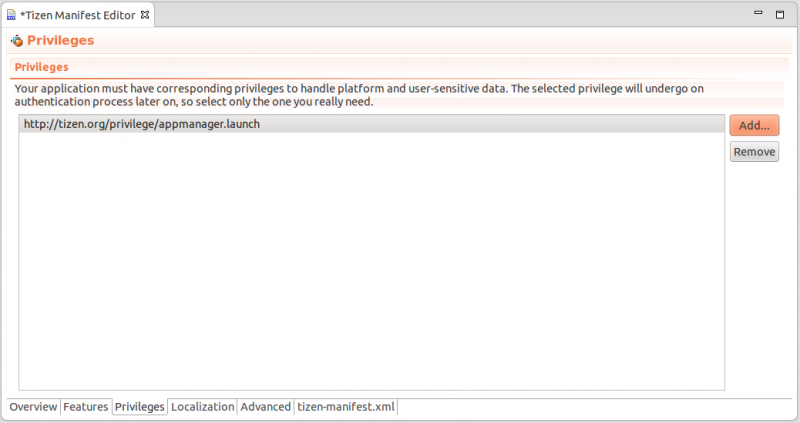
Task: Click the icon beside Privileges page heading
Action: tap(16, 41)
